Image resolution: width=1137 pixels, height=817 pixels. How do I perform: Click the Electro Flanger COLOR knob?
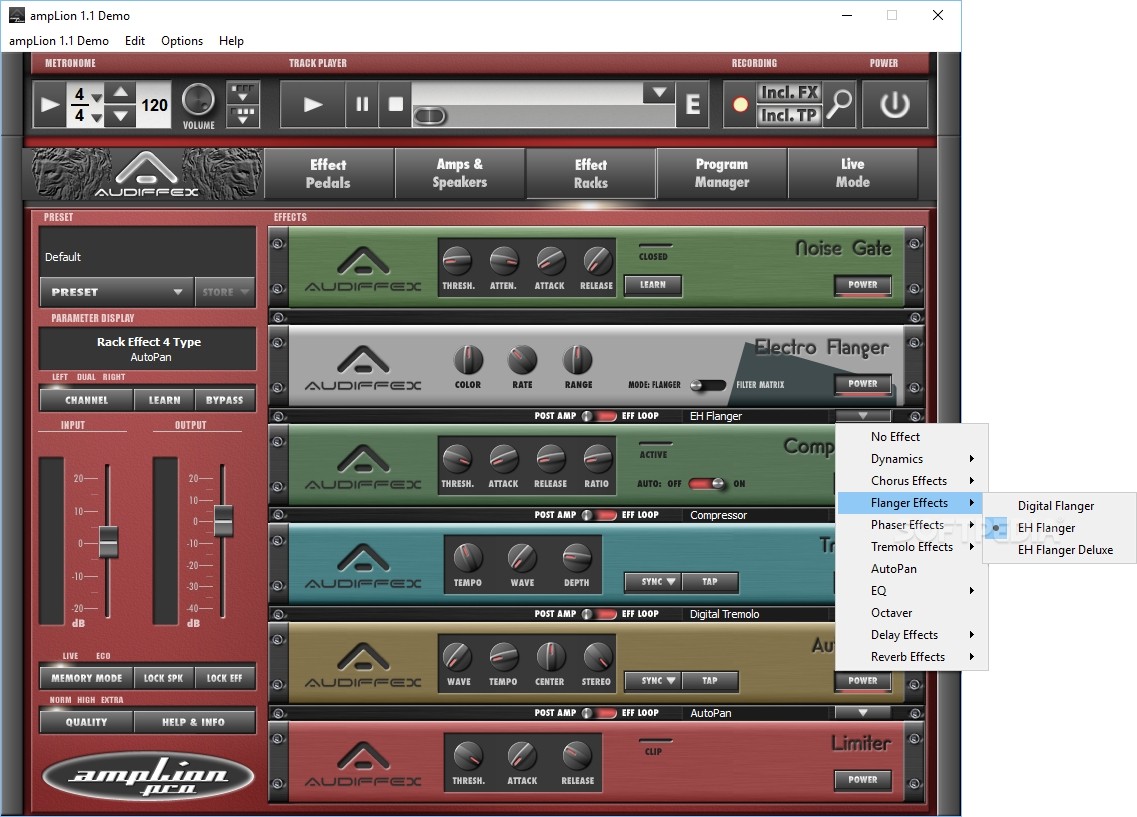click(x=468, y=360)
